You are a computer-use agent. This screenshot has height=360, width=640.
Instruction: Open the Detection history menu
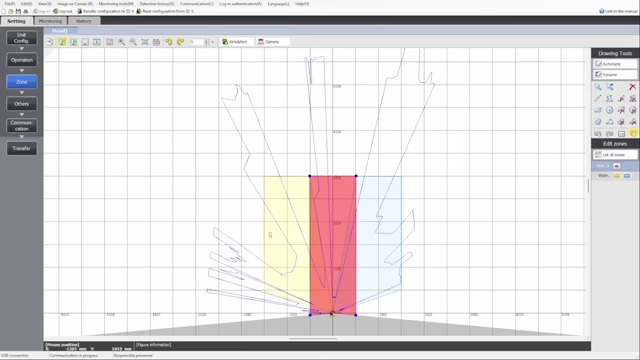(x=157, y=4)
